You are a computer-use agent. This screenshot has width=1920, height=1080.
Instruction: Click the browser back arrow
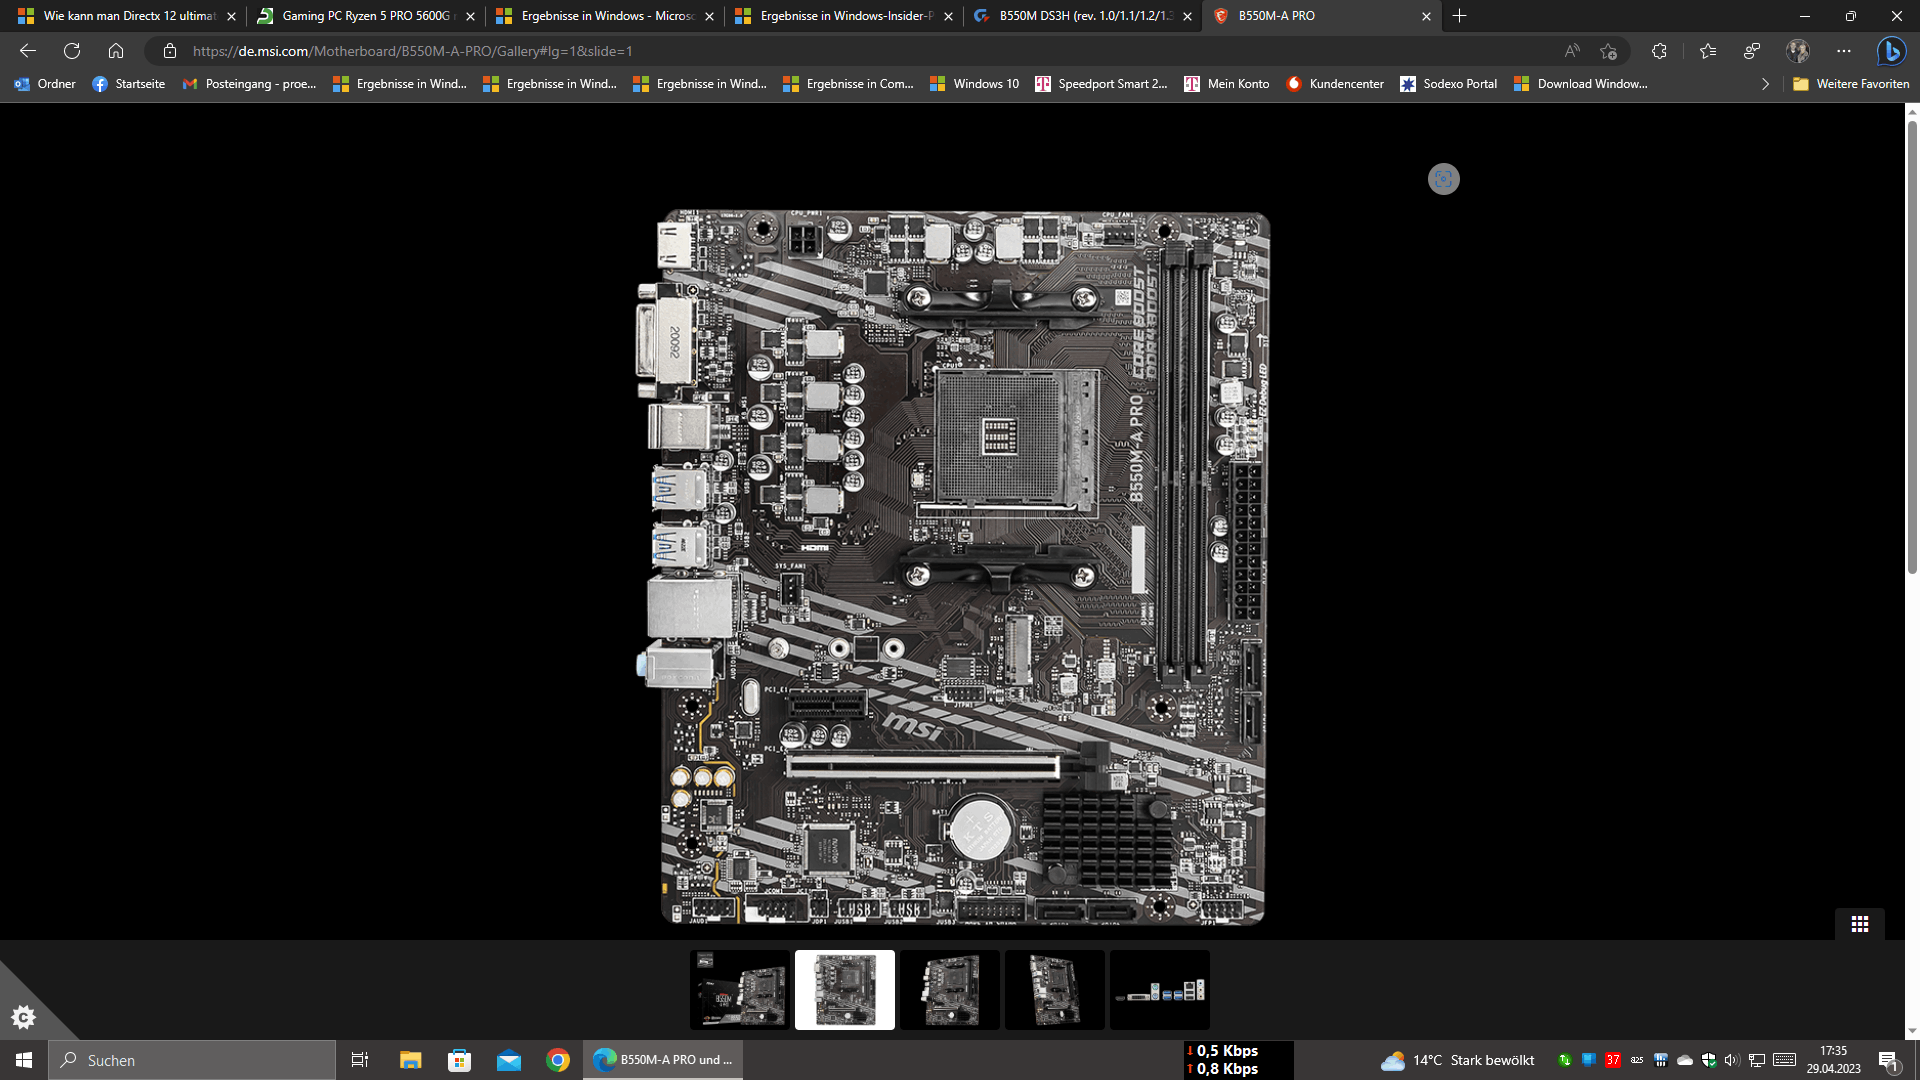point(28,51)
